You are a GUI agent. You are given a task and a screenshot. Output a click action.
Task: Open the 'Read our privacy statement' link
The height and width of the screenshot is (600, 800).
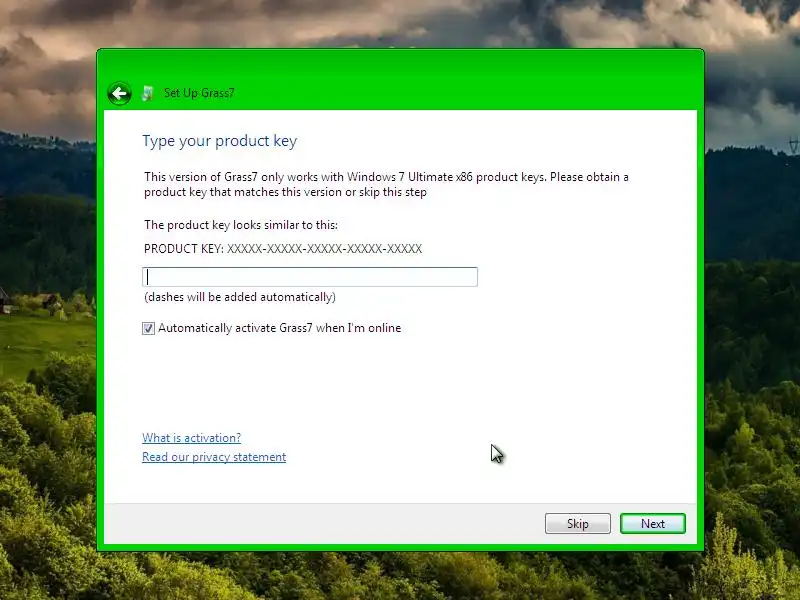214,457
